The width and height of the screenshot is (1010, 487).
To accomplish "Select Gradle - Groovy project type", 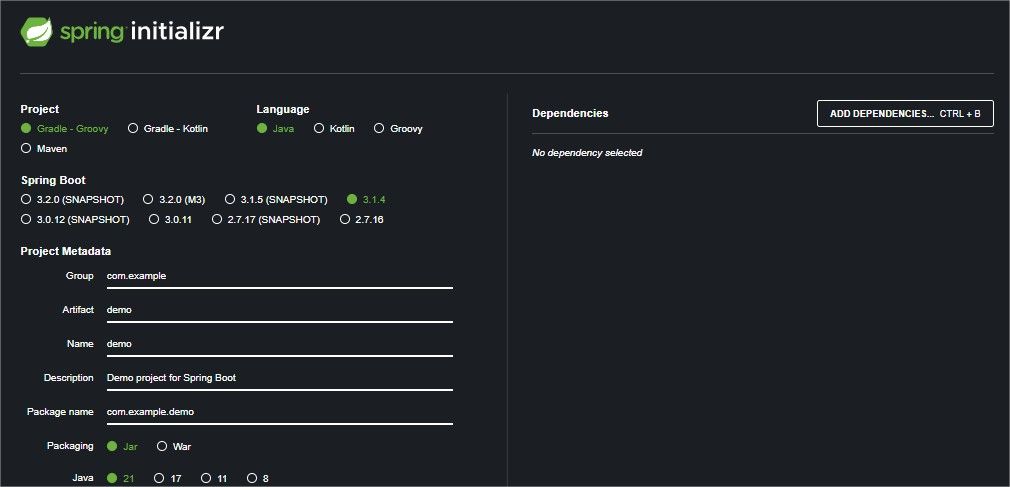I will click(64, 128).
